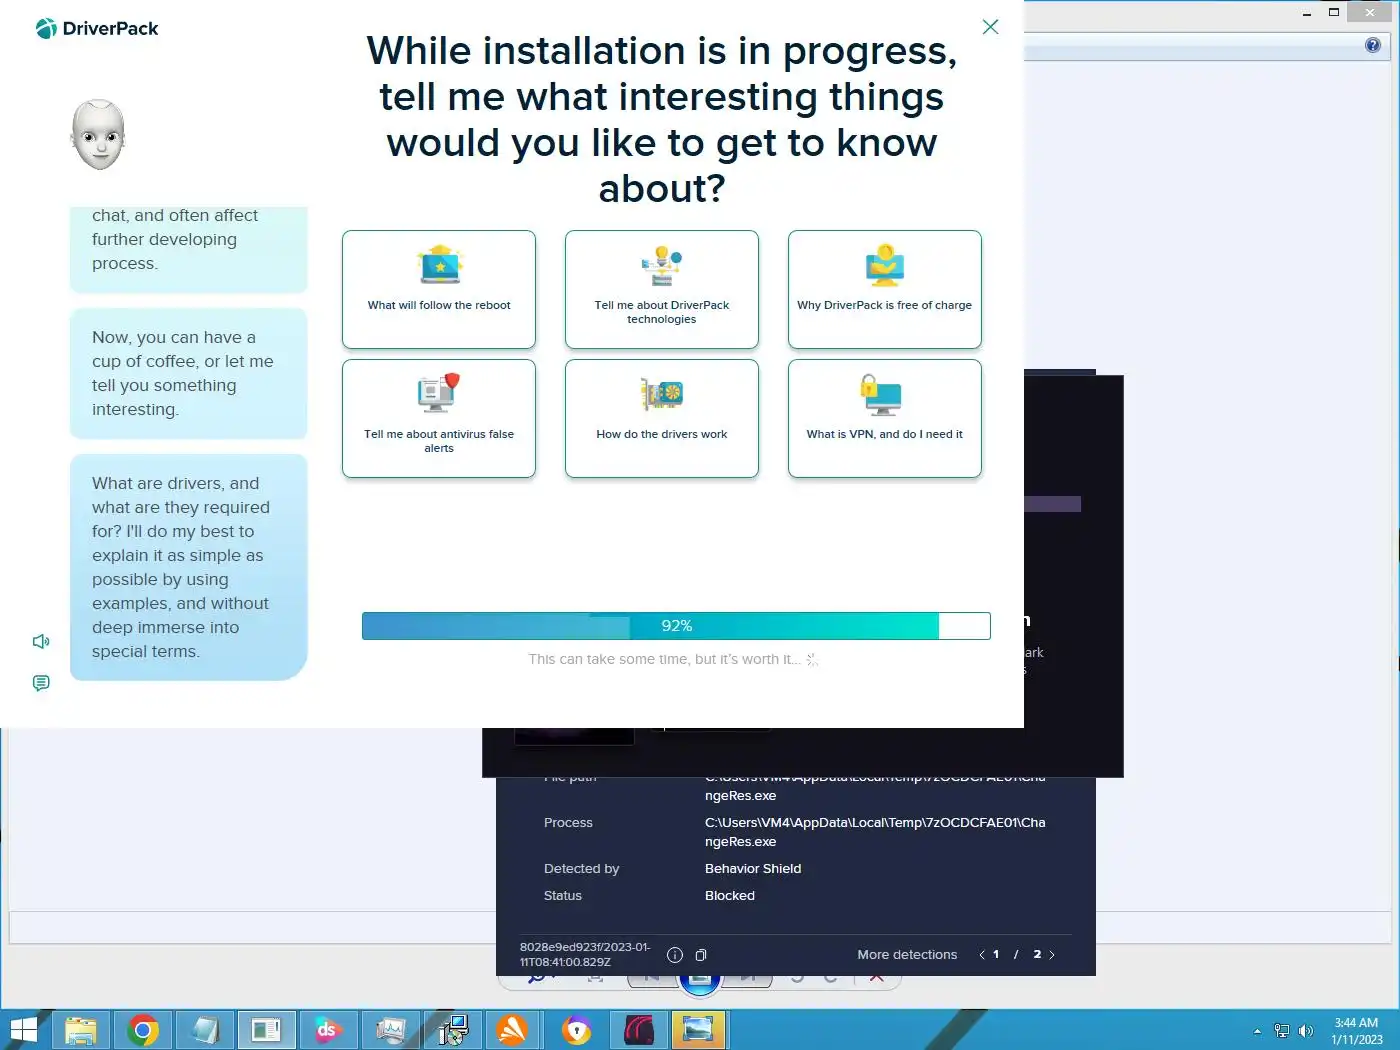
Task: Click the 'What are drivers' chat message
Action: [x=188, y=567]
